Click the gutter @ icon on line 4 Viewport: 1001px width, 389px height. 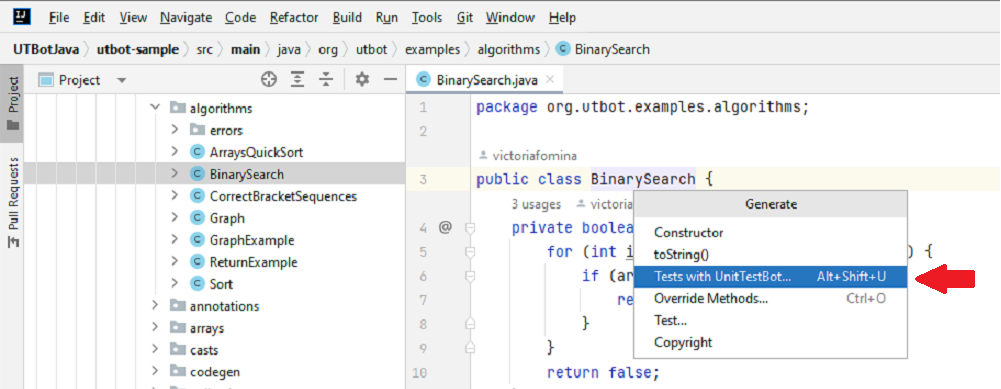coord(445,227)
